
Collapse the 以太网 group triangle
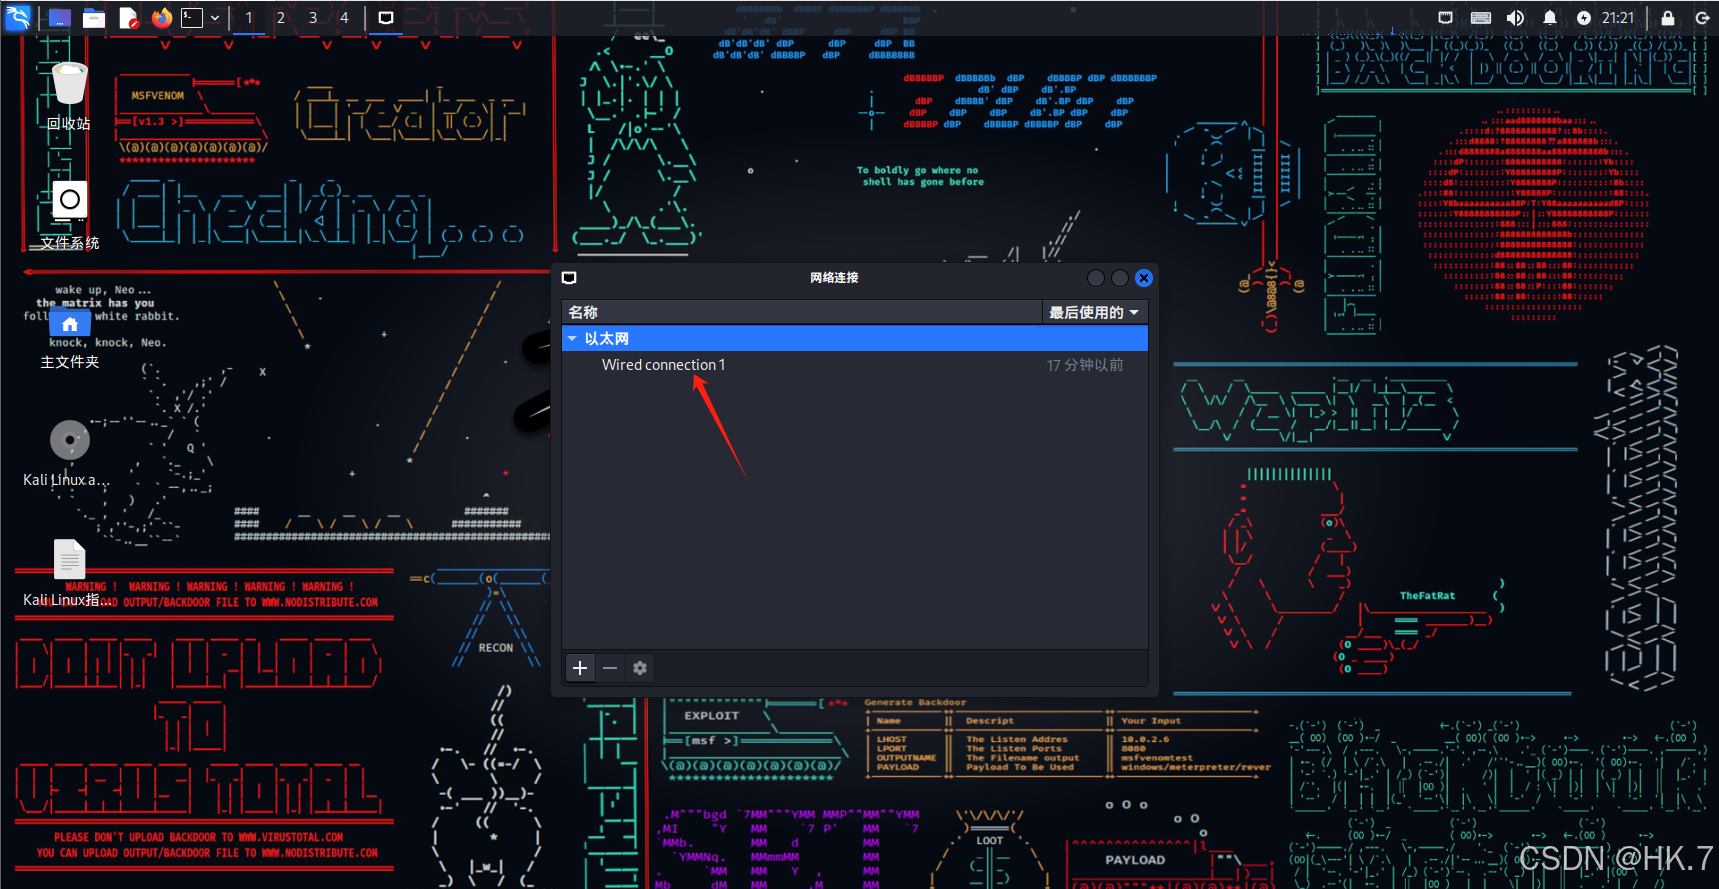coord(572,339)
